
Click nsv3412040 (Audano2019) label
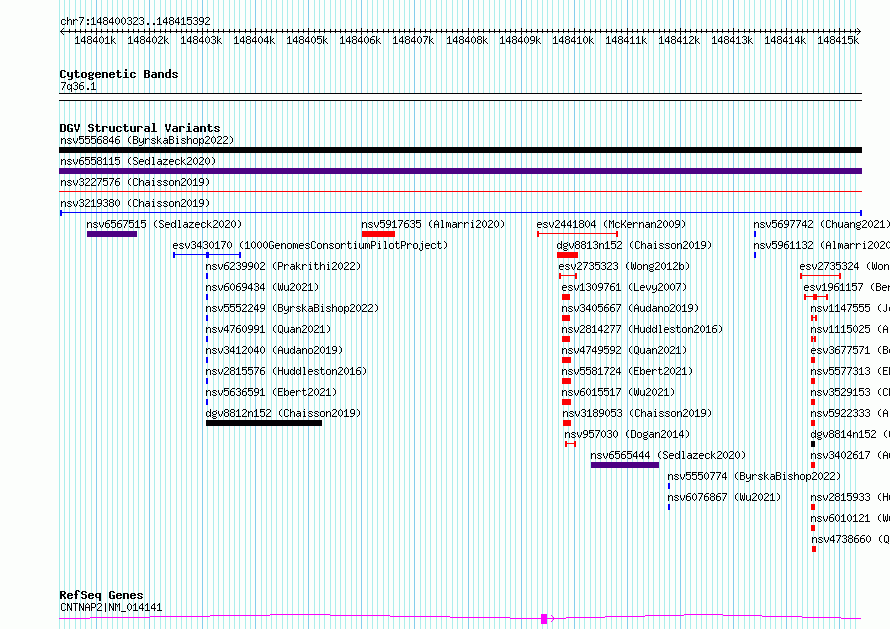point(274,350)
